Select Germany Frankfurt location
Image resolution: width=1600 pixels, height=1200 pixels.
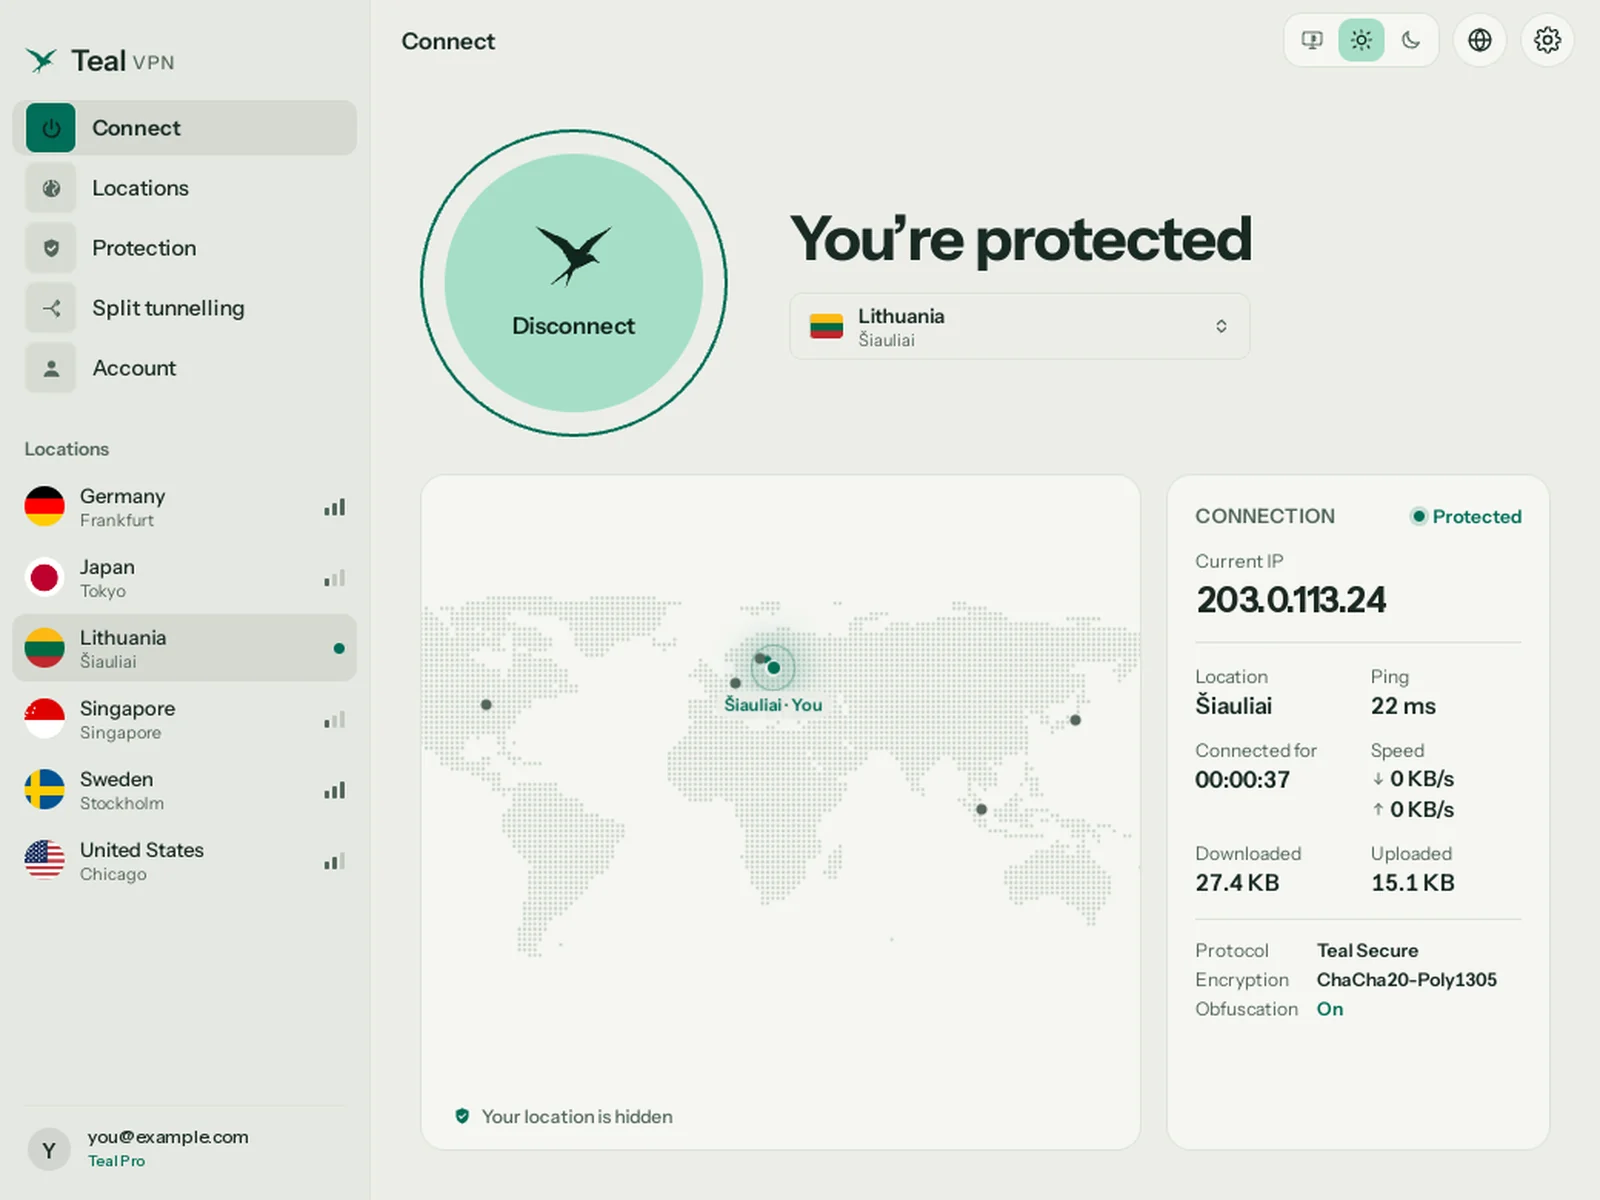[x=185, y=507]
